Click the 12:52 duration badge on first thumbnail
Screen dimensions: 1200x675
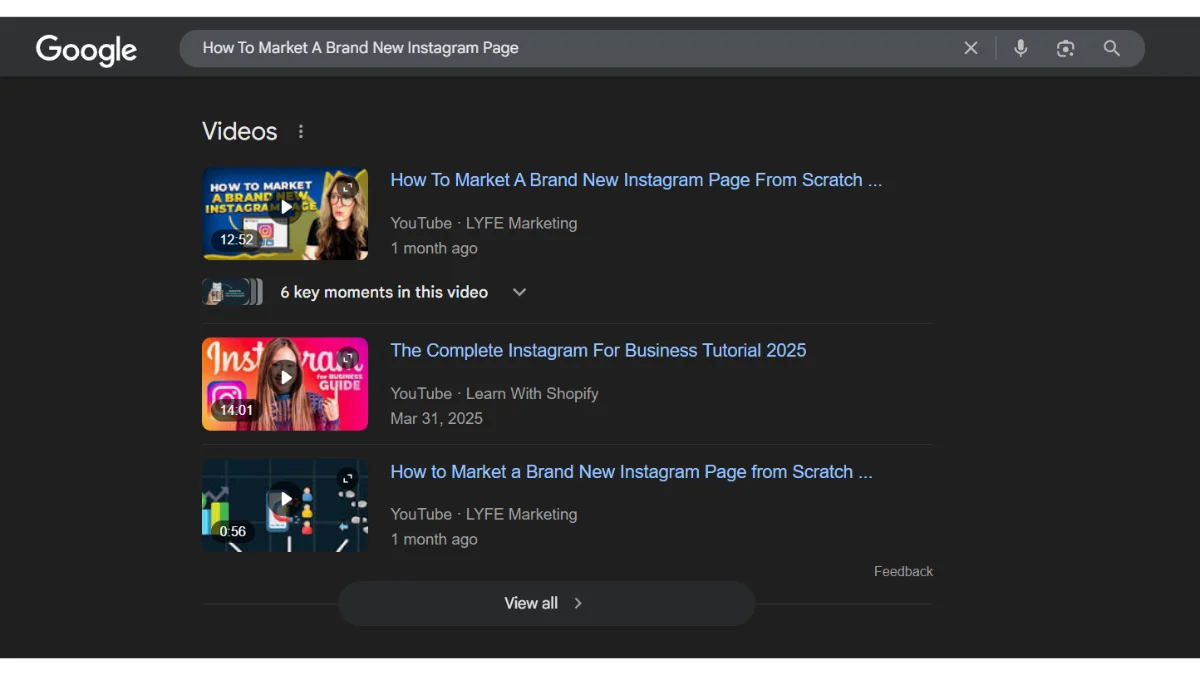click(235, 239)
